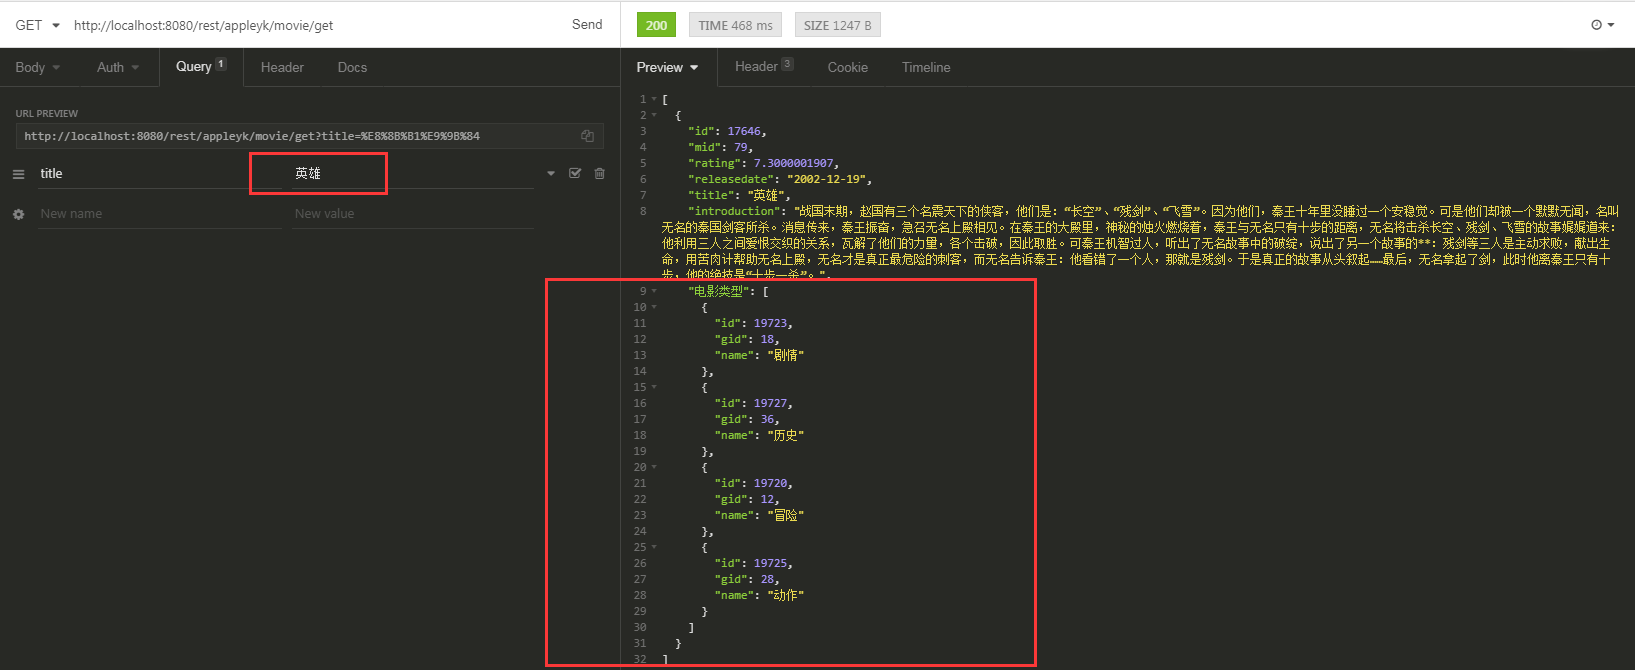
Task: Click the "id": 19720 line
Action: pyautogui.click(x=754, y=483)
